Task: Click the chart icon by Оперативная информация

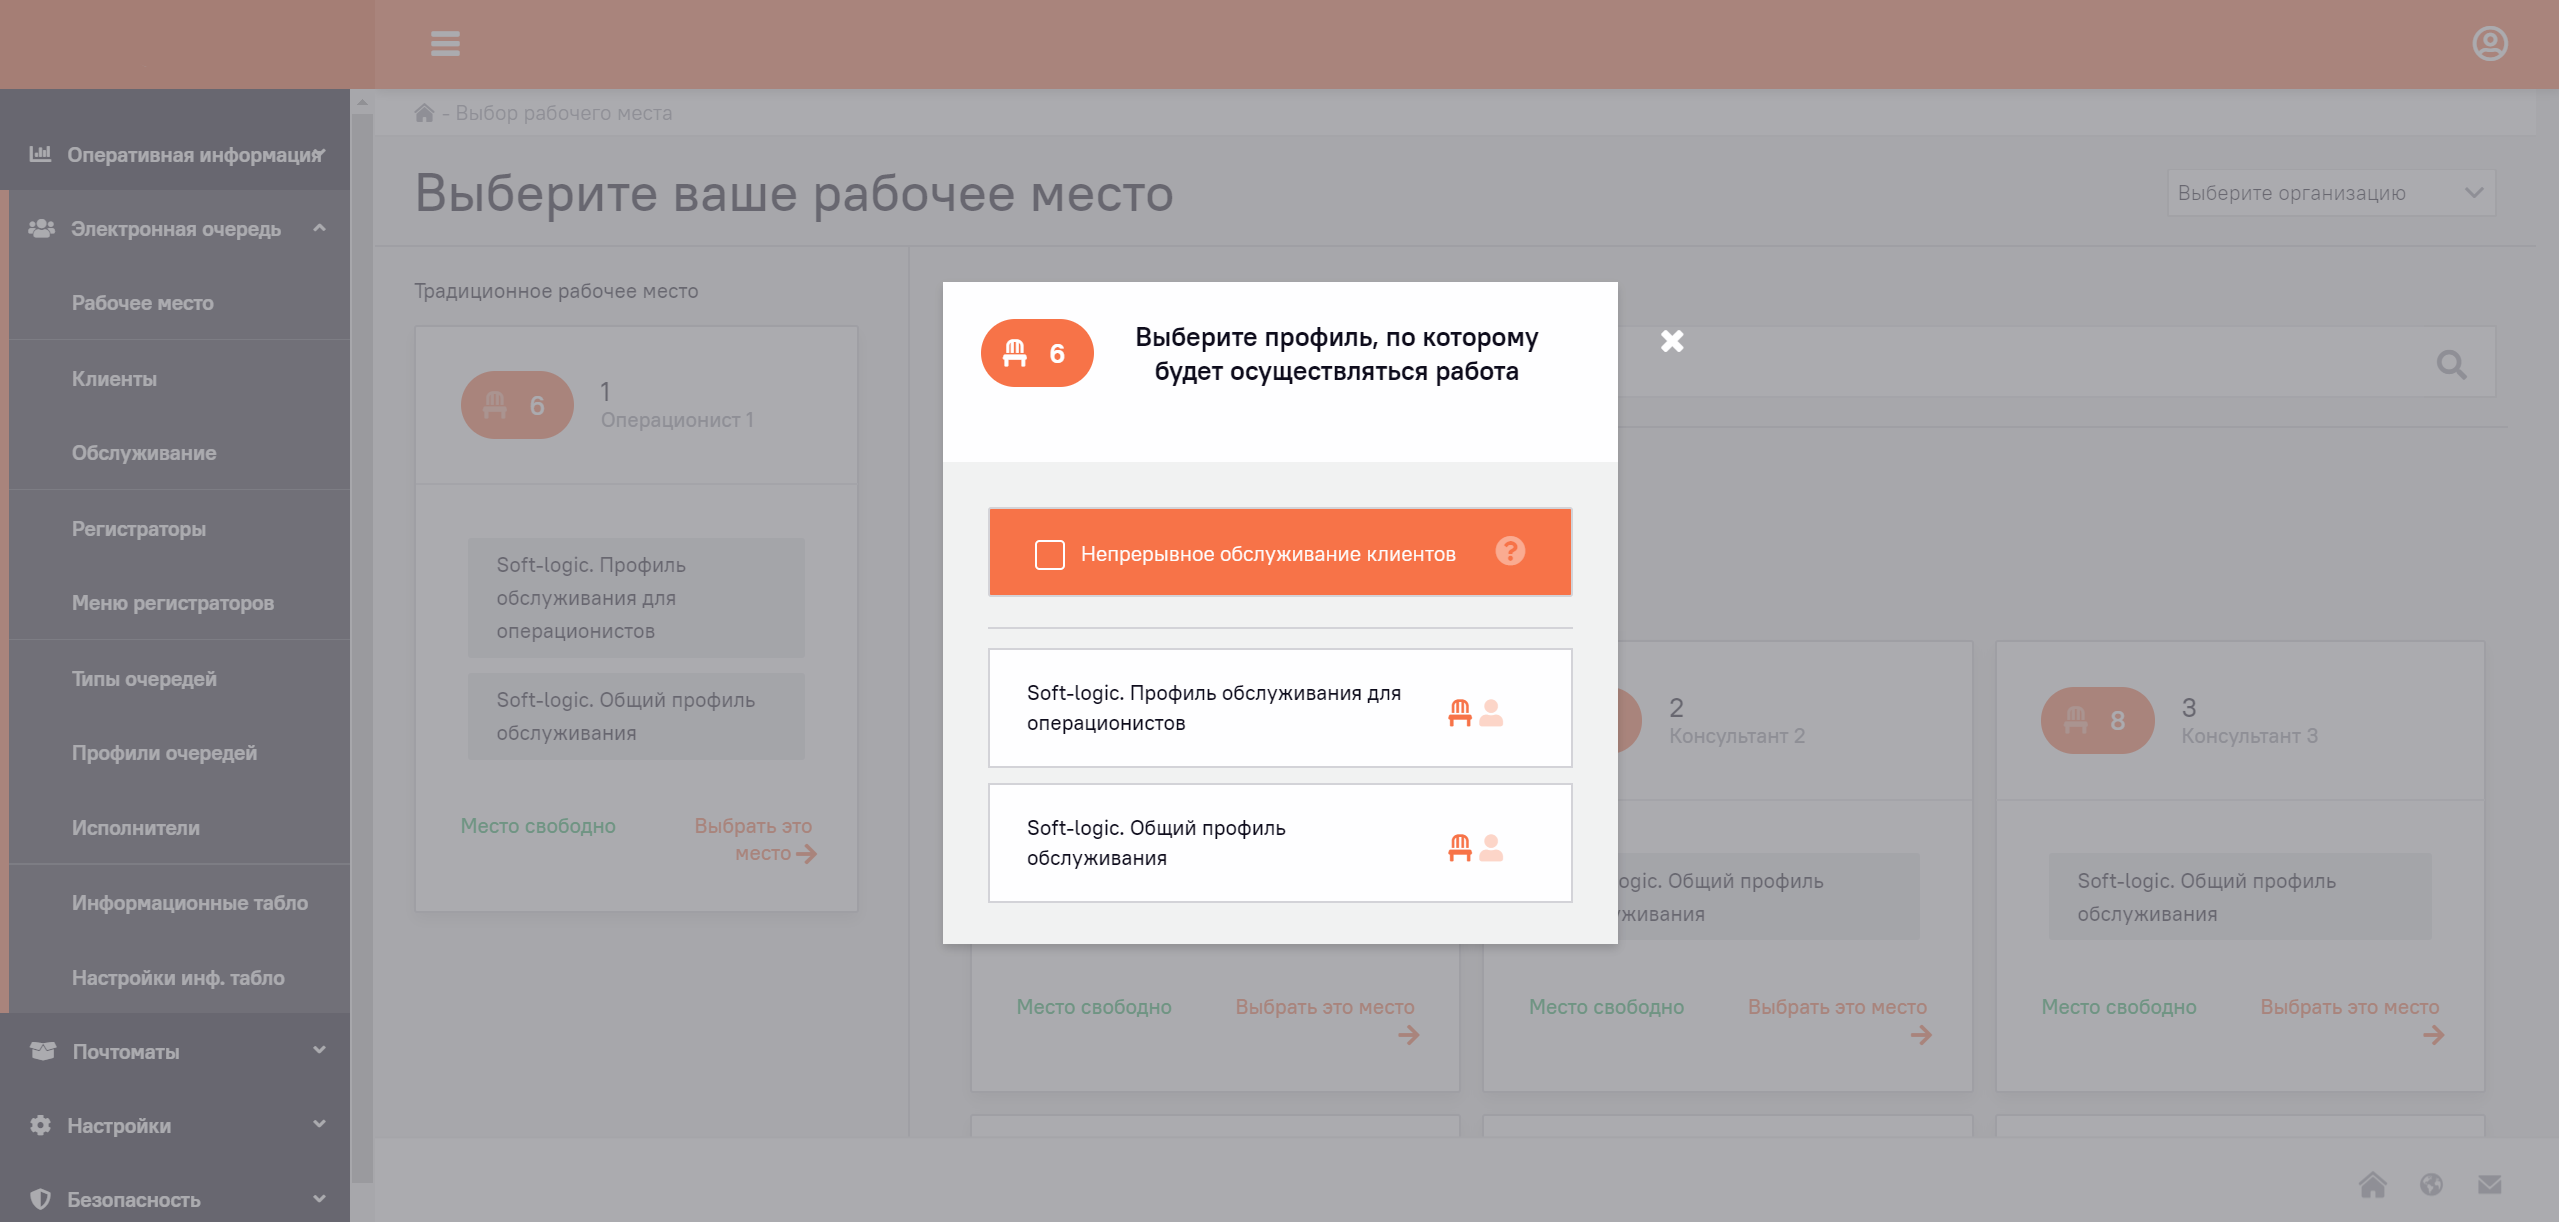Action: coord(40,154)
